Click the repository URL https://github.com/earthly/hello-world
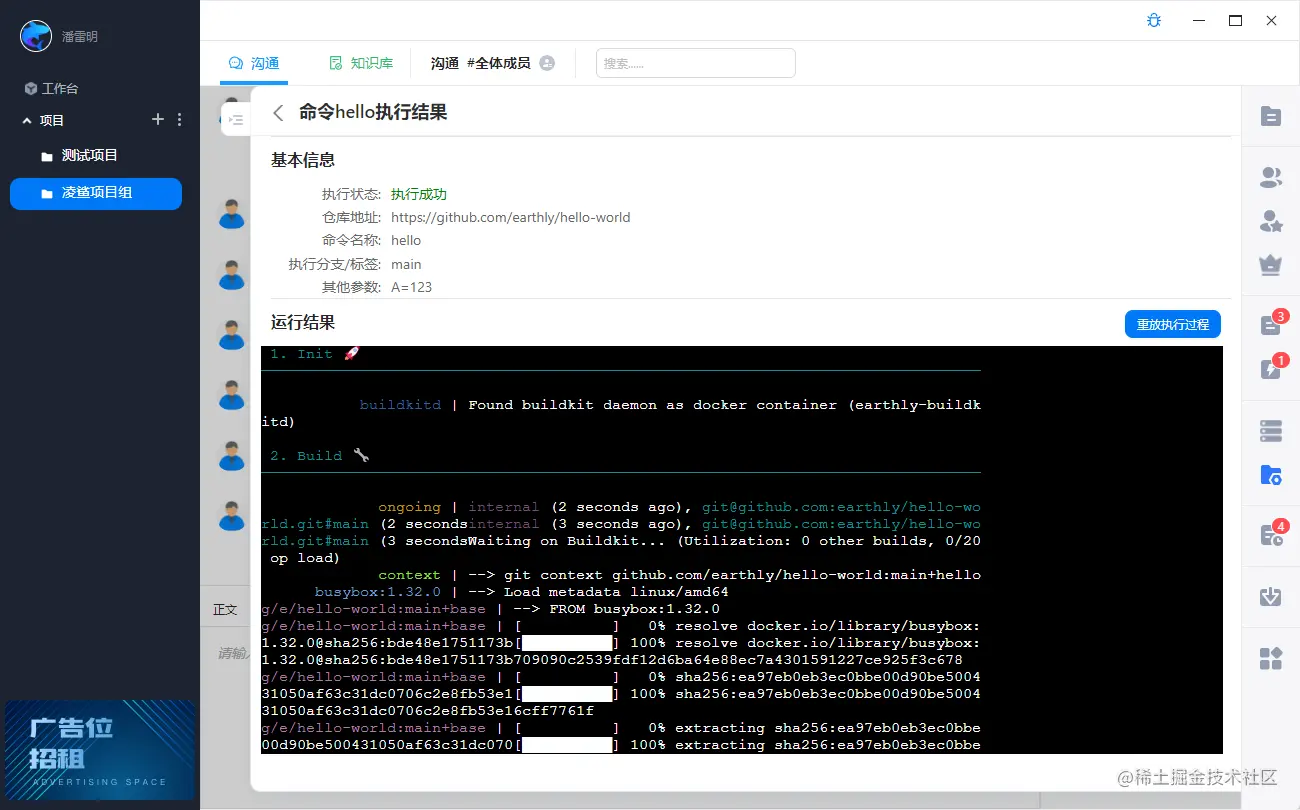The width and height of the screenshot is (1300, 810). [x=511, y=217]
